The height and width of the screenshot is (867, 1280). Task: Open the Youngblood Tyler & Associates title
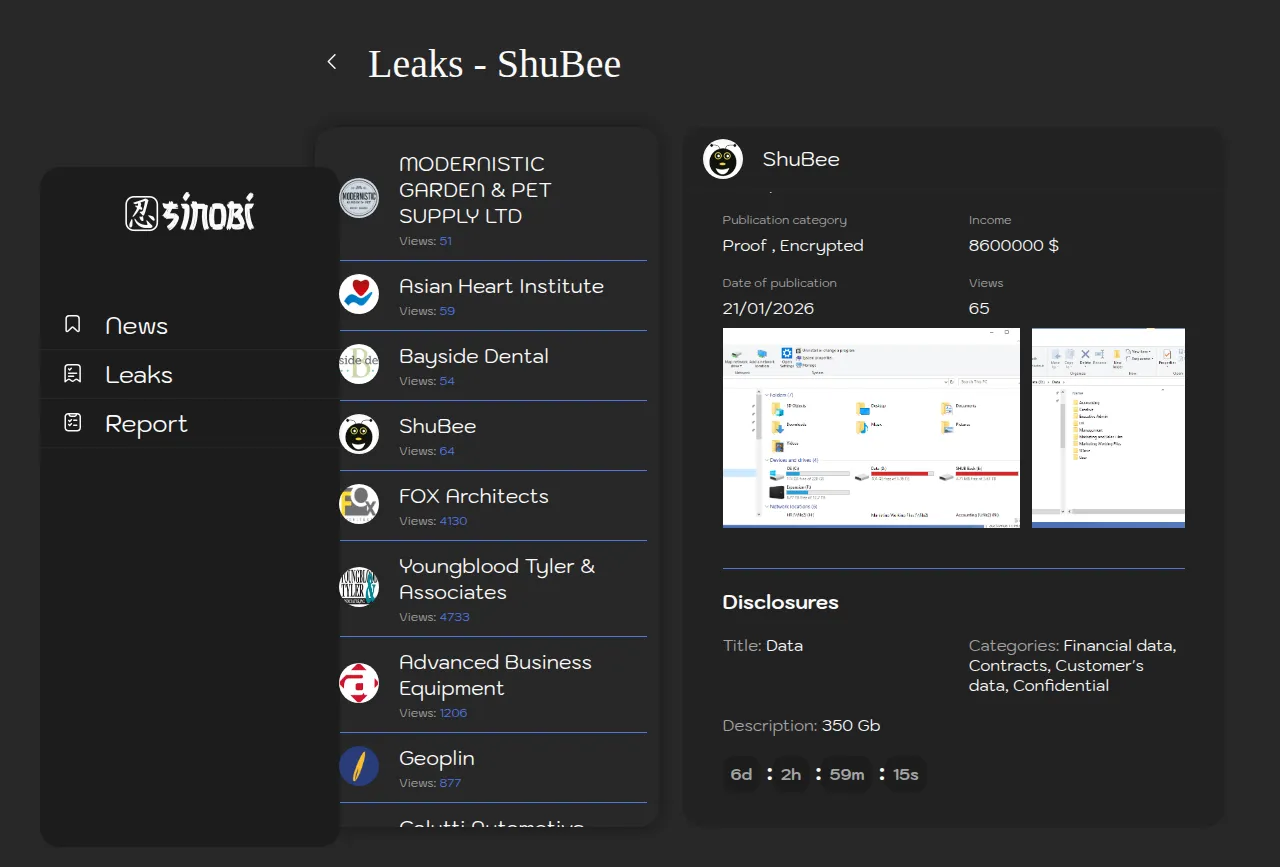(x=496, y=579)
